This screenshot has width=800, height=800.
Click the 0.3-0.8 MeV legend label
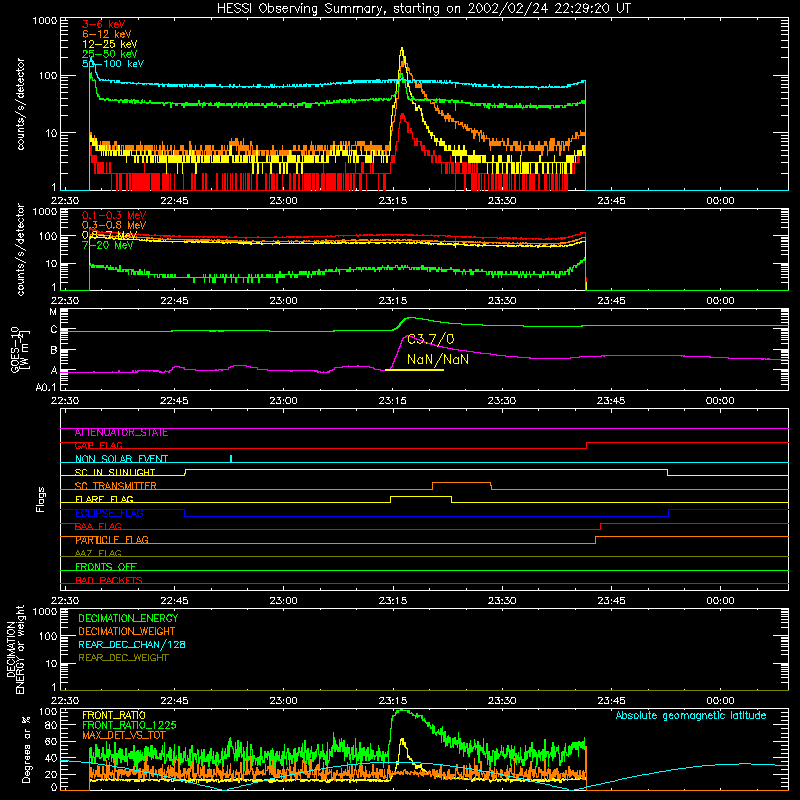click(114, 226)
